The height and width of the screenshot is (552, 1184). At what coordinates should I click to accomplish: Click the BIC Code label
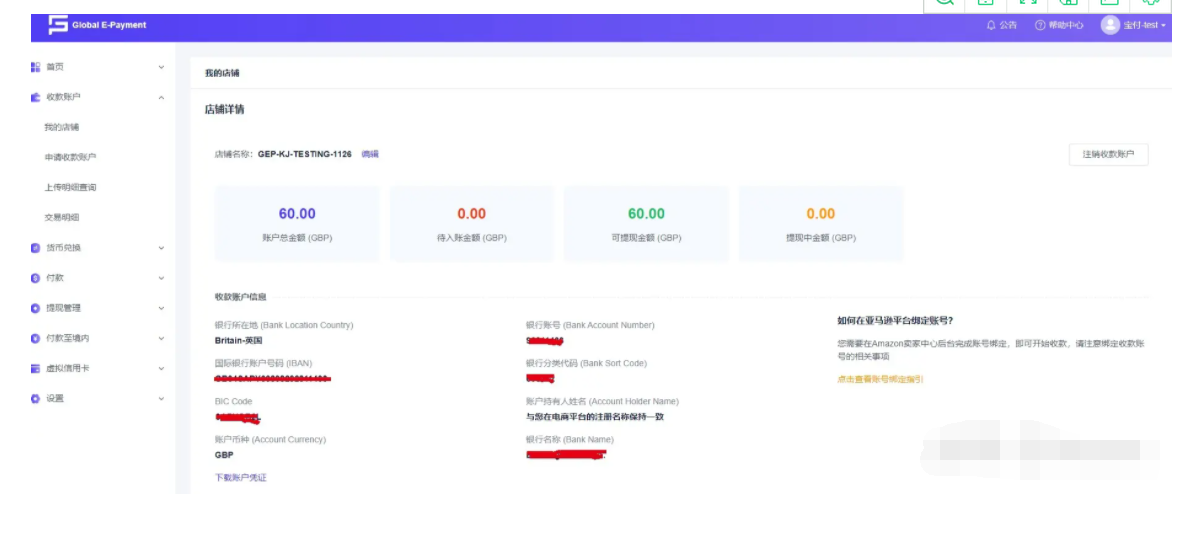pyautogui.click(x=233, y=402)
